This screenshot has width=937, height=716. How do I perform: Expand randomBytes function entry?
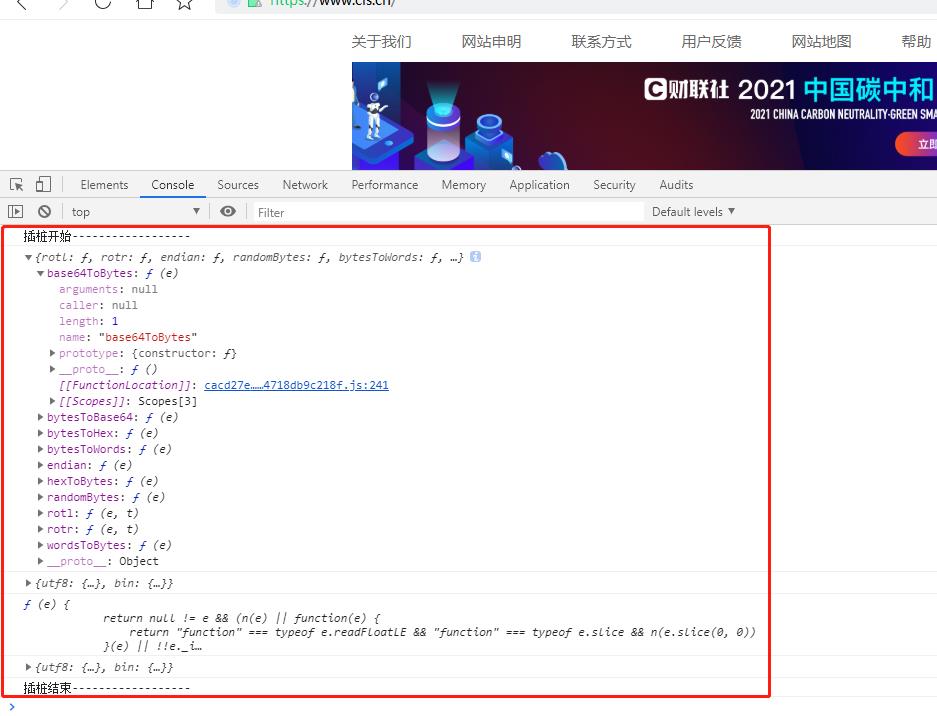click(40, 497)
